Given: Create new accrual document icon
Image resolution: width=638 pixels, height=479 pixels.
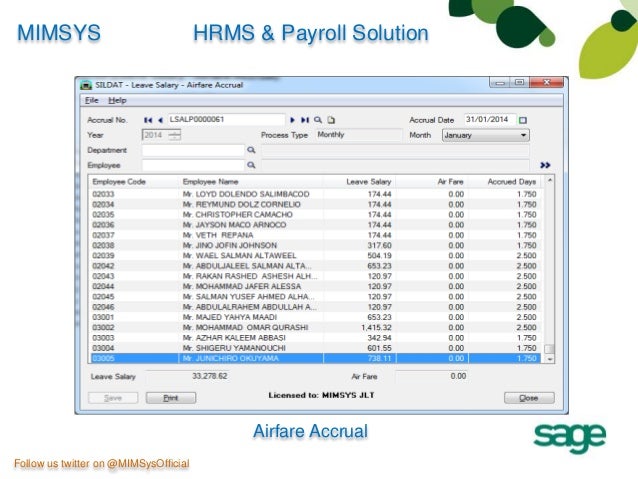Looking at the screenshot, I should (x=331, y=120).
